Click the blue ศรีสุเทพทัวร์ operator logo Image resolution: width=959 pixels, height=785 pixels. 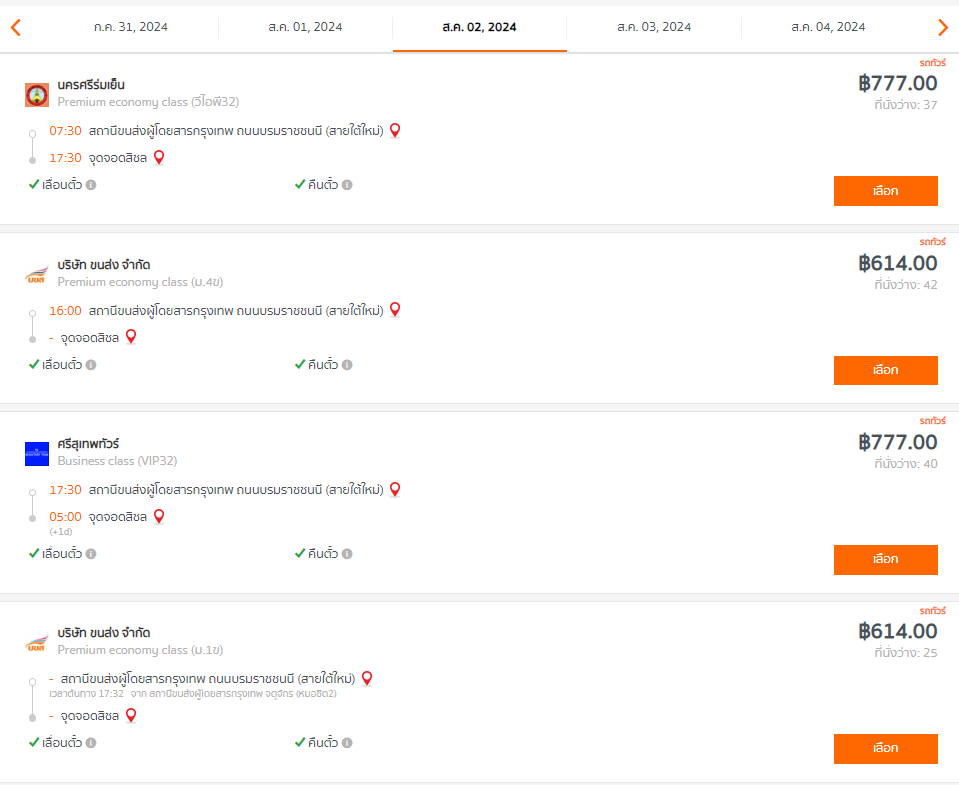point(37,454)
